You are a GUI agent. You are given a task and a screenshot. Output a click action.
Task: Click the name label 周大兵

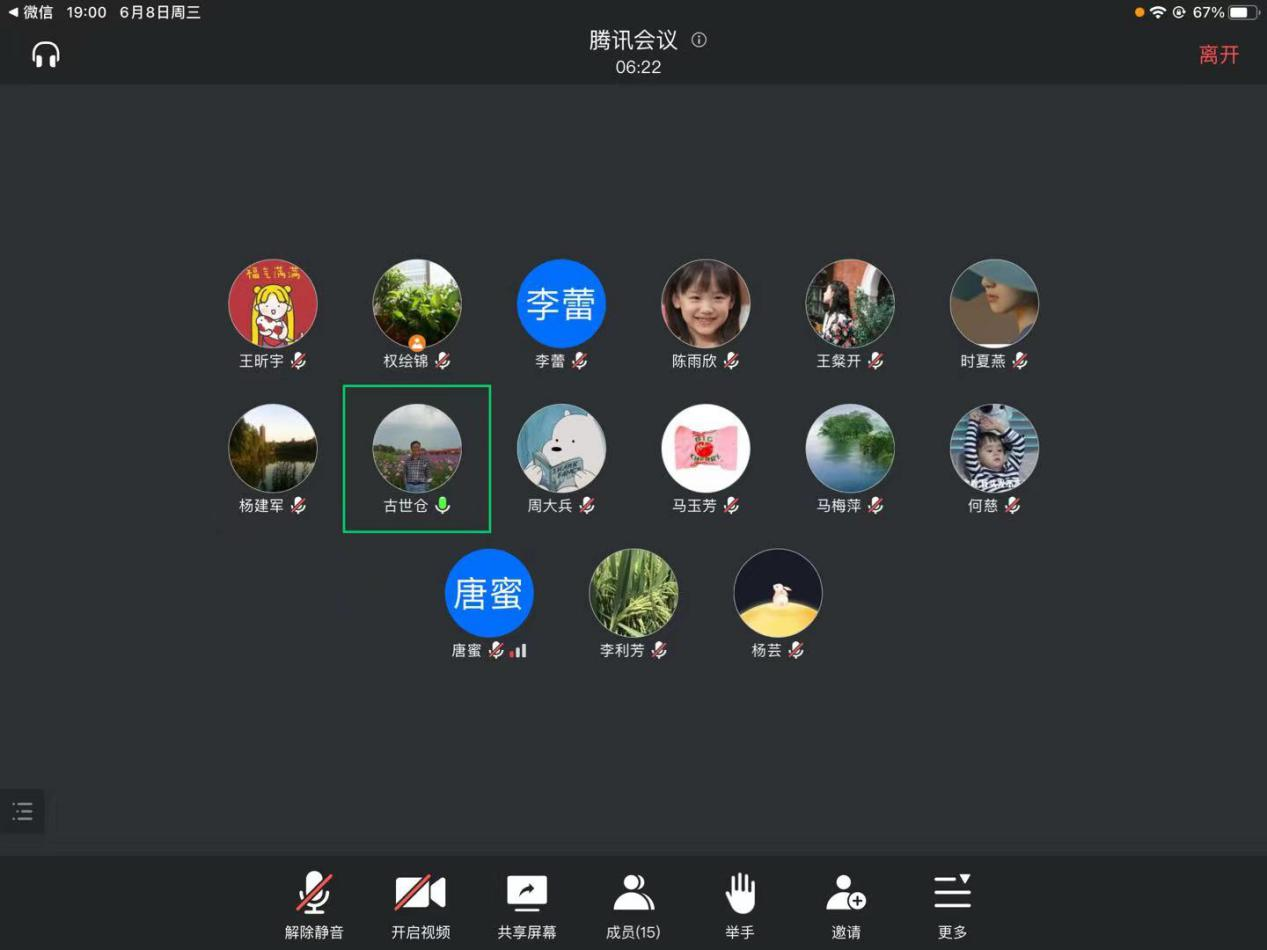coord(550,506)
